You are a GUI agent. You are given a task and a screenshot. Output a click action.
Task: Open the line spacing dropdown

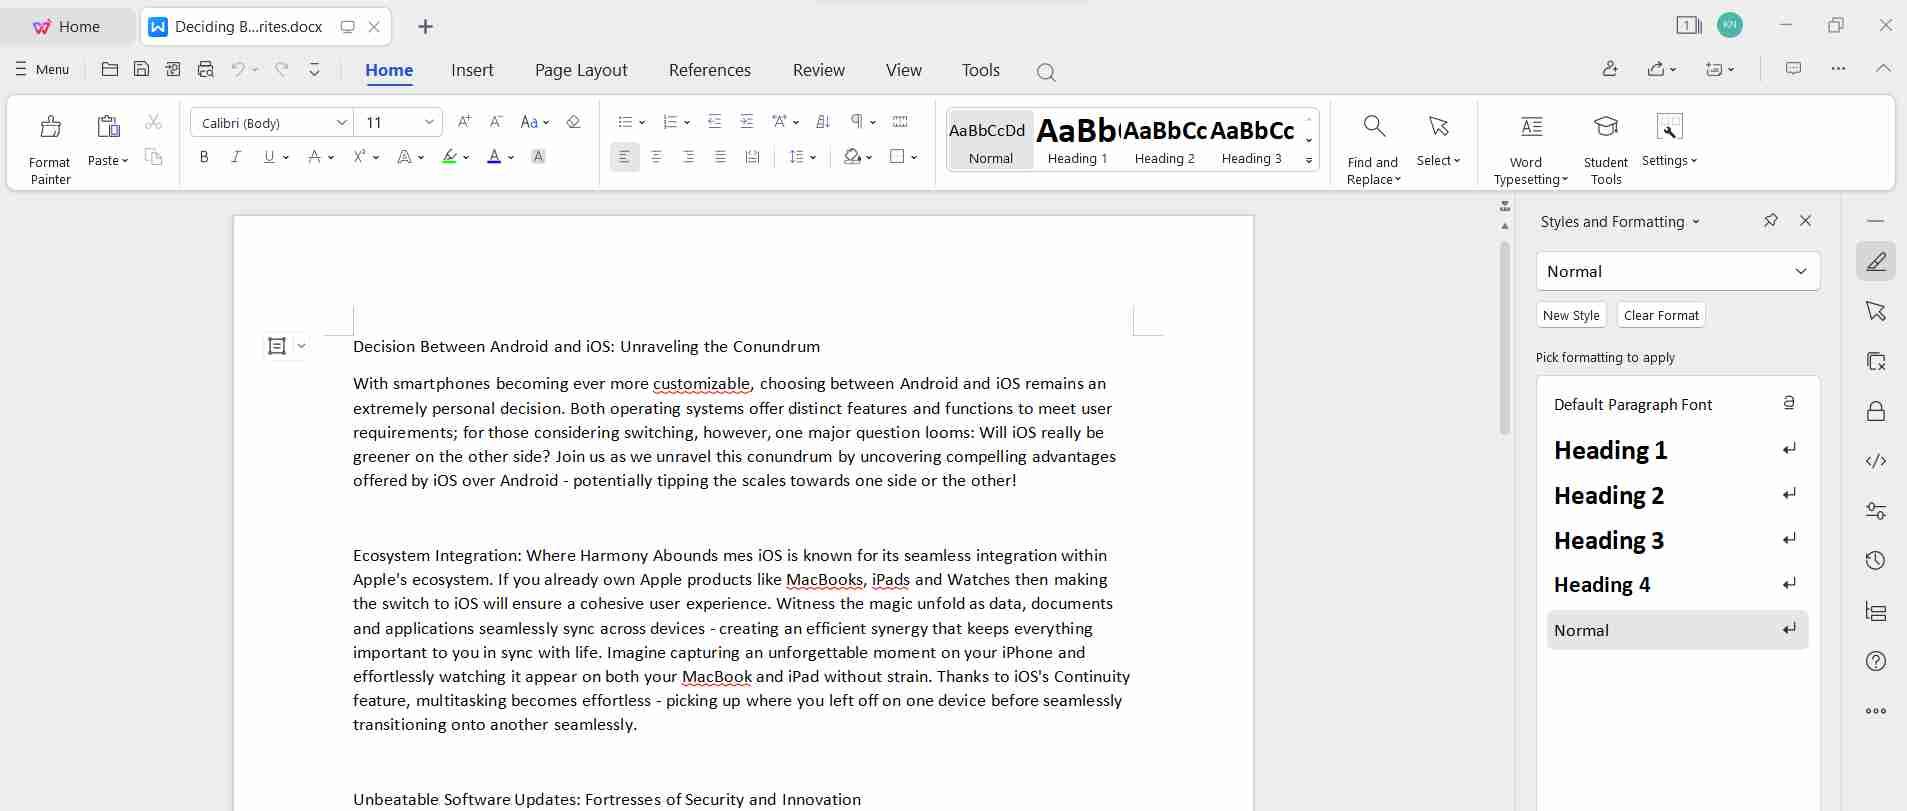[813, 157]
